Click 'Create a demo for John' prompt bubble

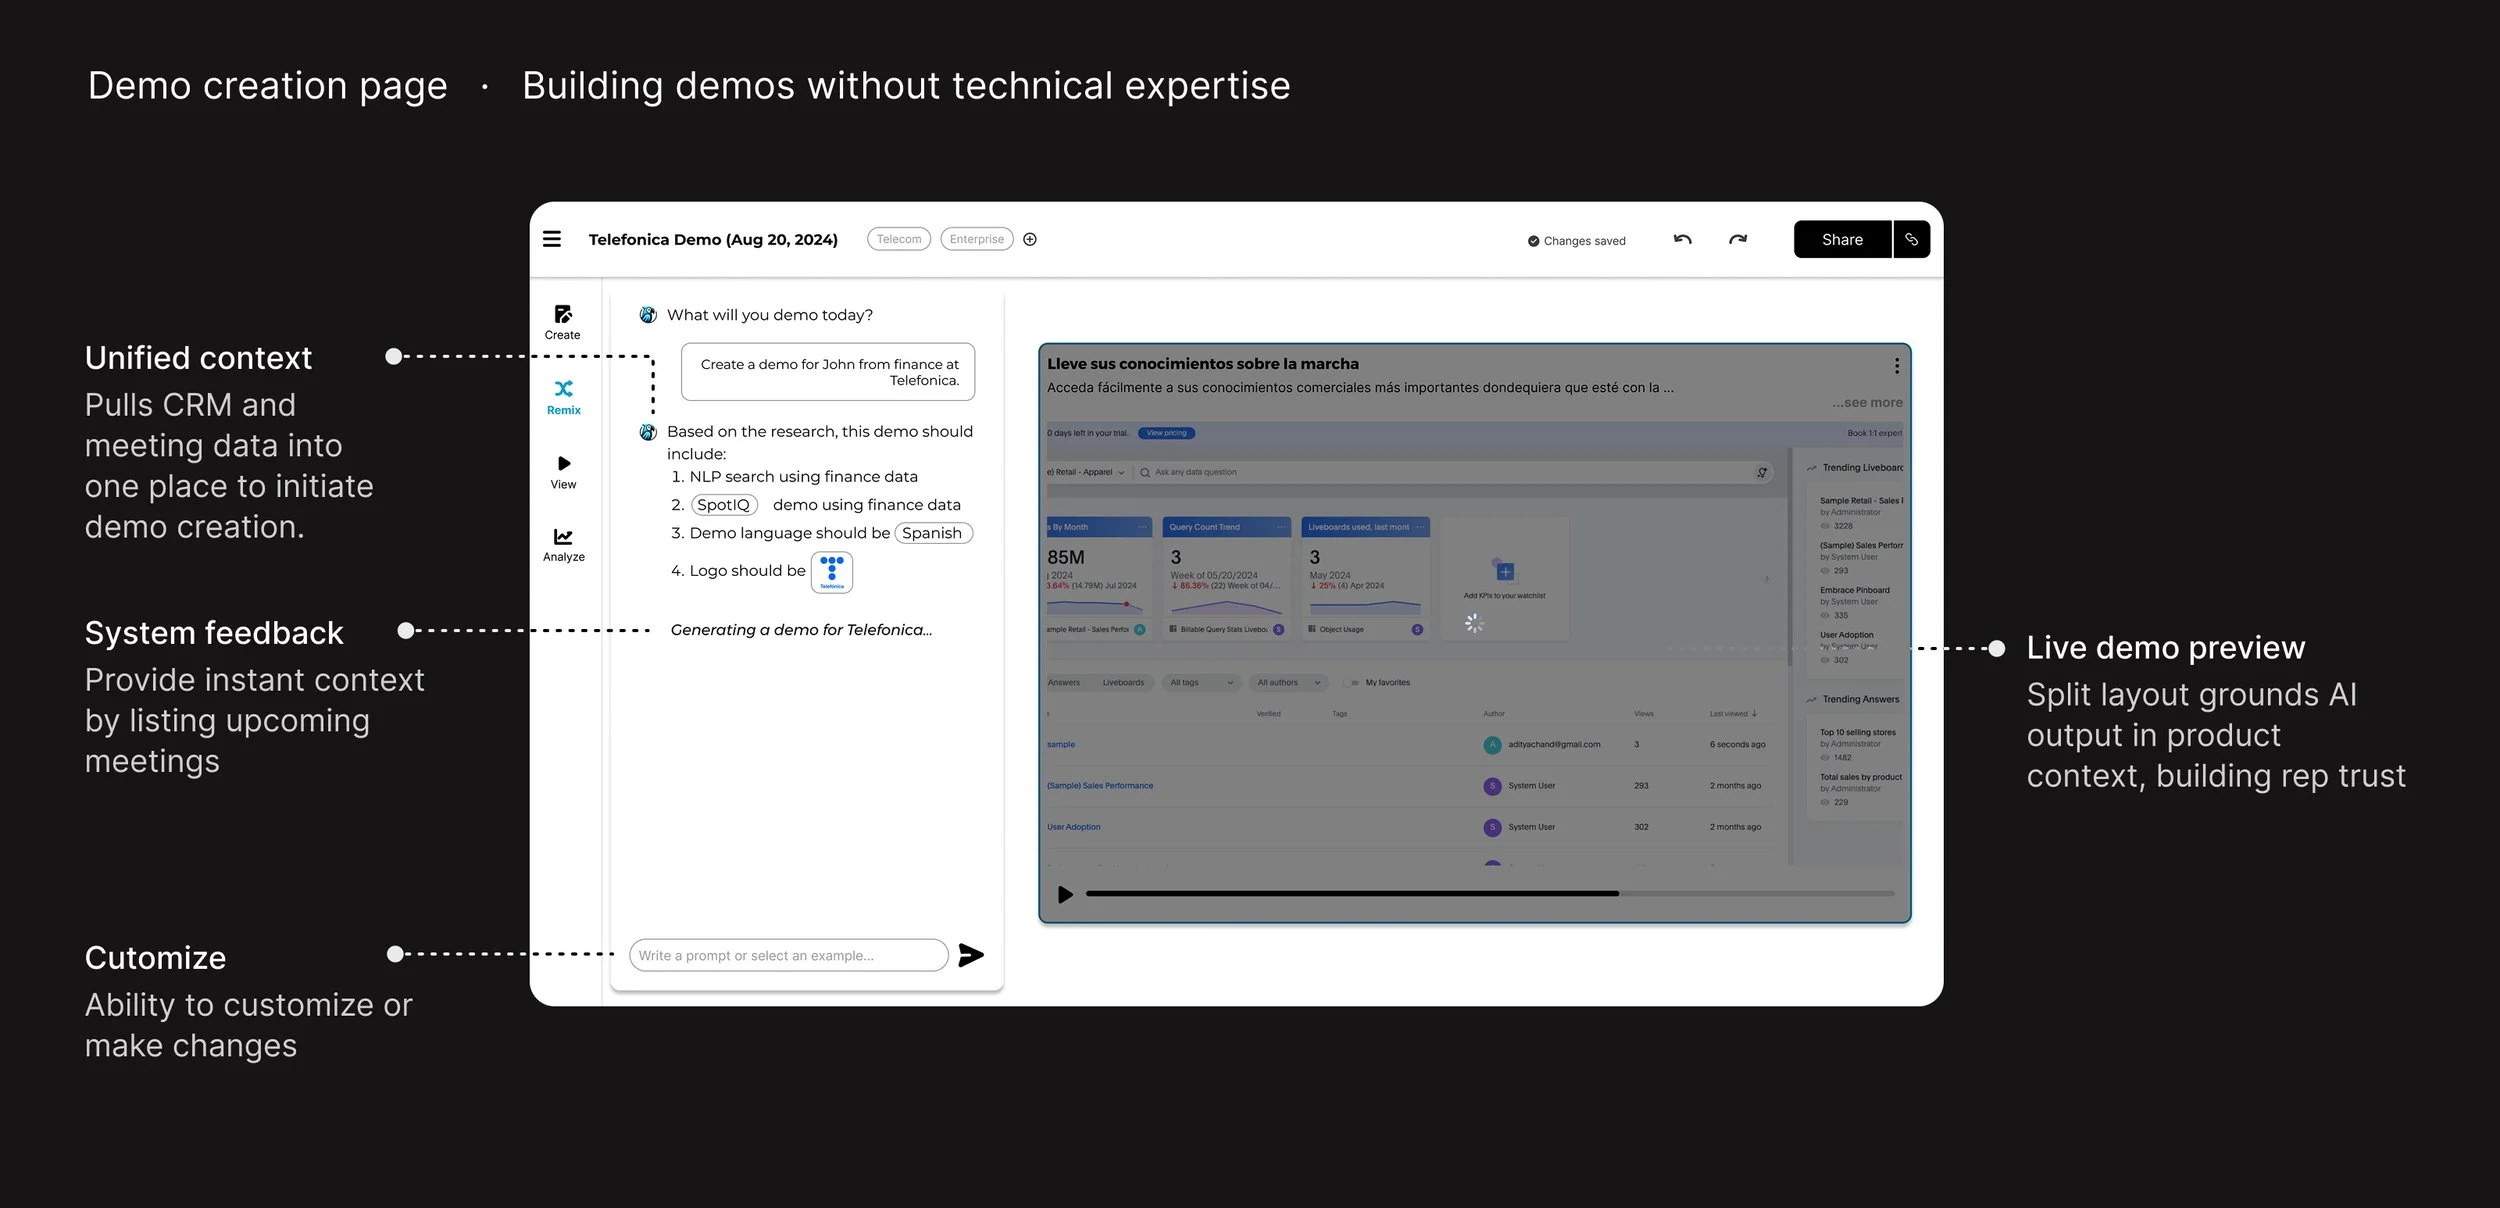[x=828, y=372]
